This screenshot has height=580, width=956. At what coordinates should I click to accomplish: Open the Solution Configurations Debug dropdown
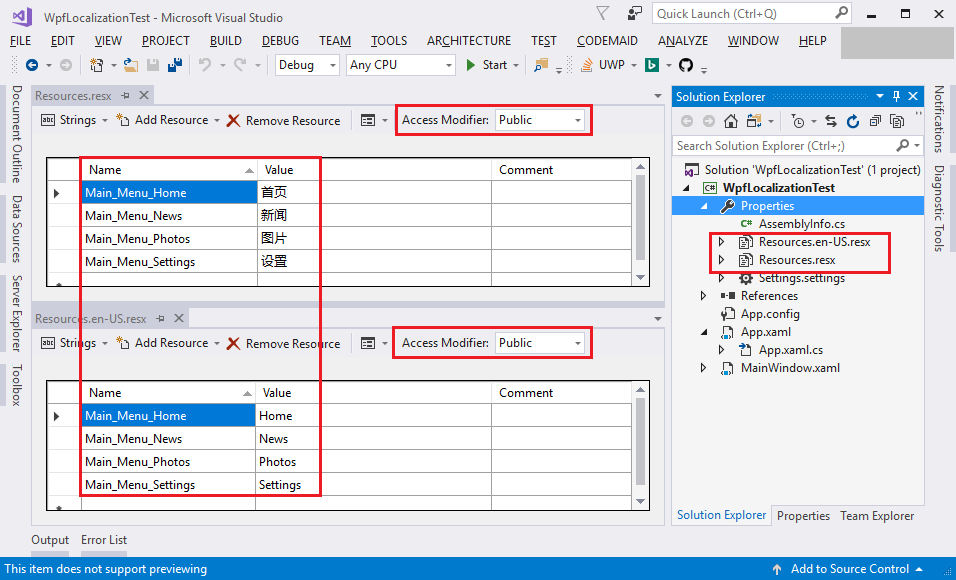tap(307, 65)
